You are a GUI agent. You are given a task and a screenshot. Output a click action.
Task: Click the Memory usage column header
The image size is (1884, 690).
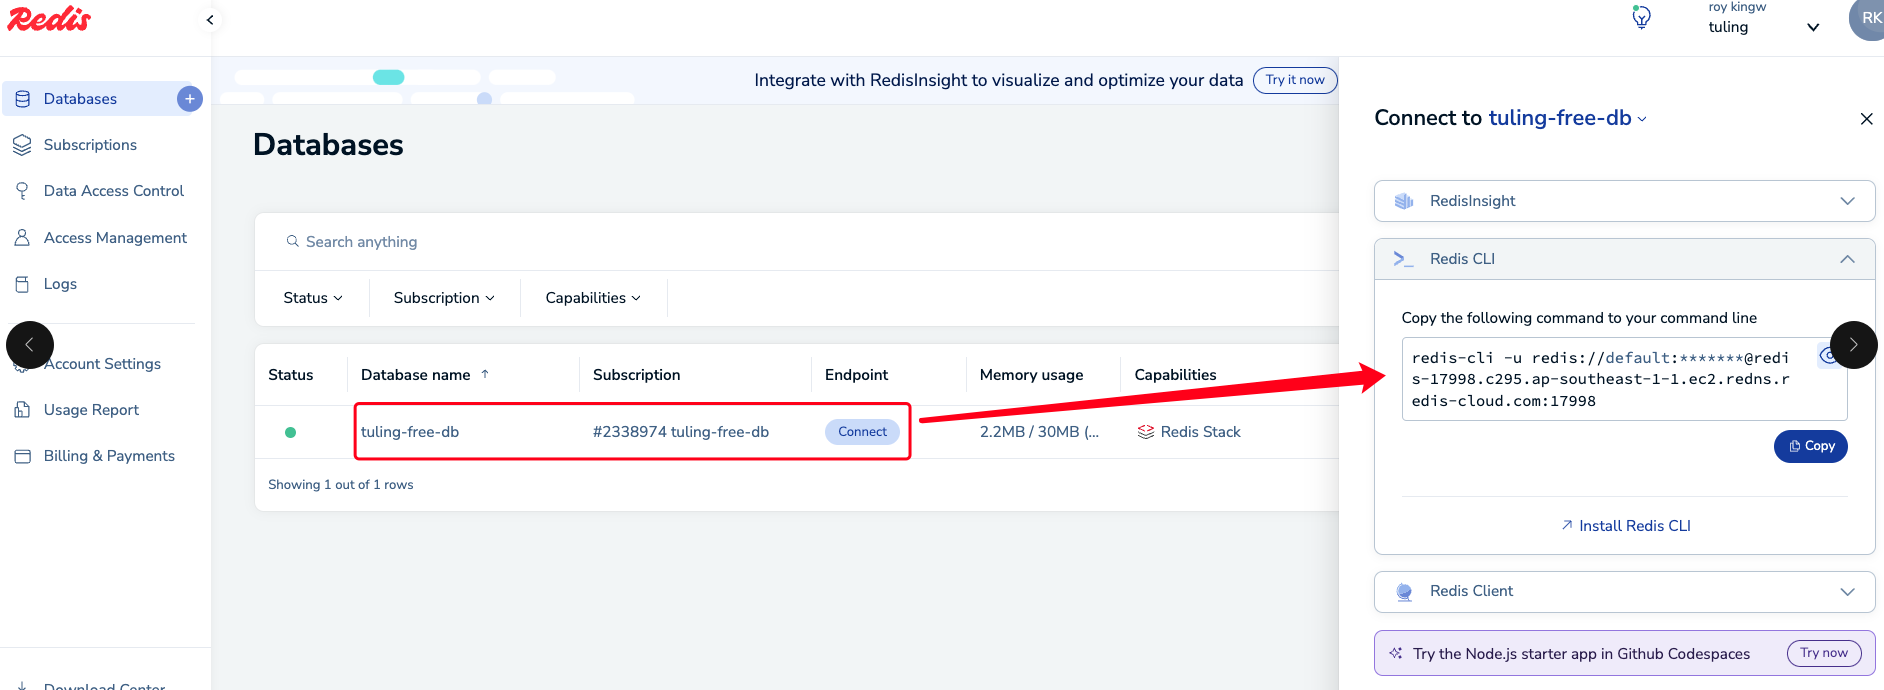[x=1031, y=375]
